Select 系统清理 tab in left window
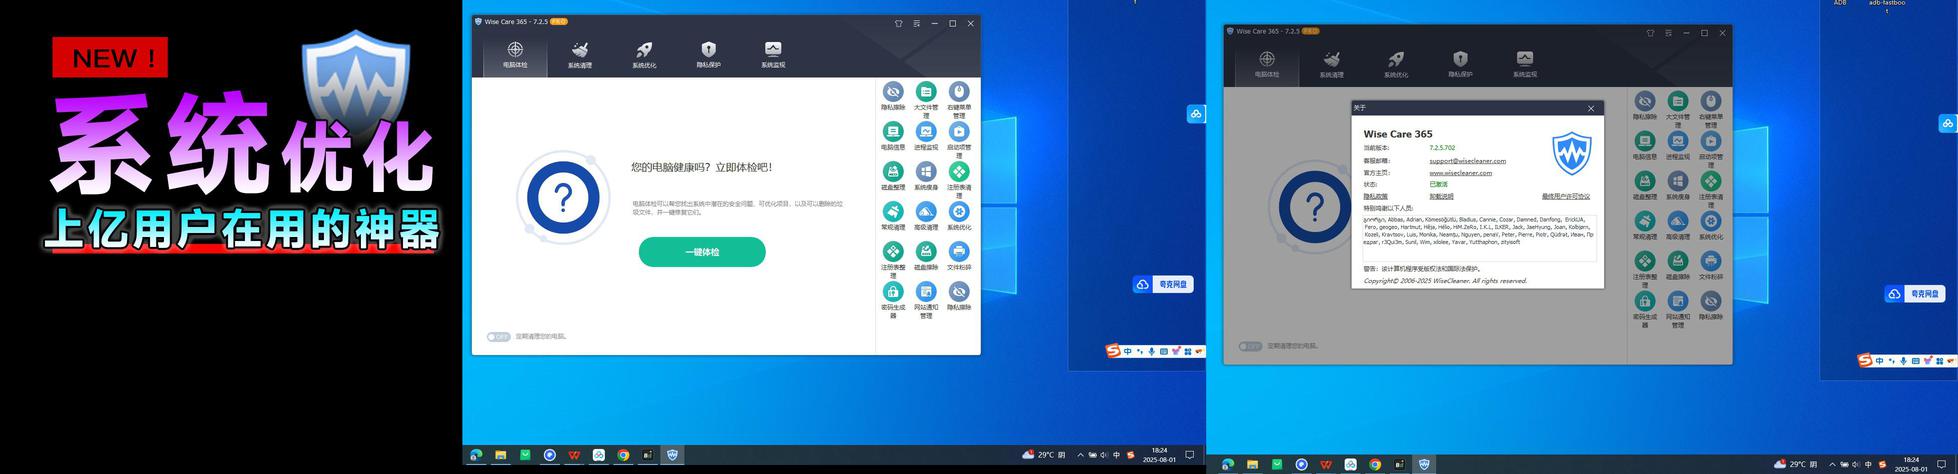This screenshot has height=474, width=1958. pyautogui.click(x=580, y=54)
